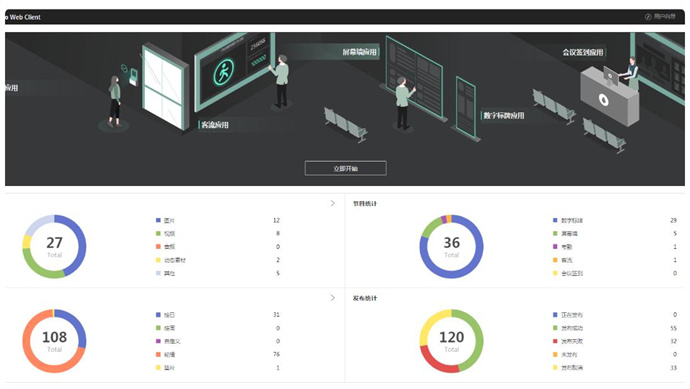Viewport: 690px width, 389px height.
Task: Click the reception desk monitor illustration
Action: (x=611, y=76)
